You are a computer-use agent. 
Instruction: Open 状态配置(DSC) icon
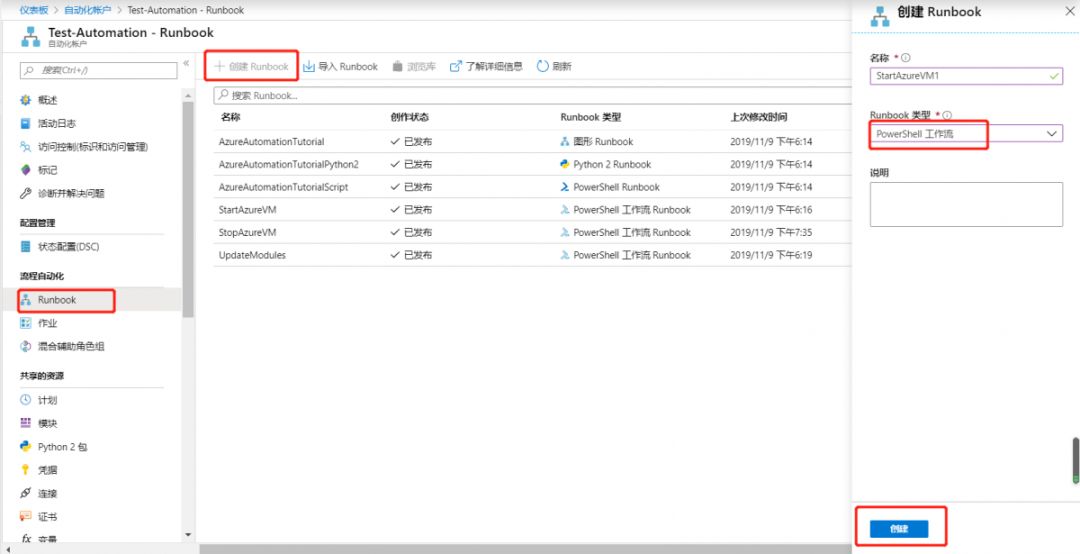click(25, 247)
